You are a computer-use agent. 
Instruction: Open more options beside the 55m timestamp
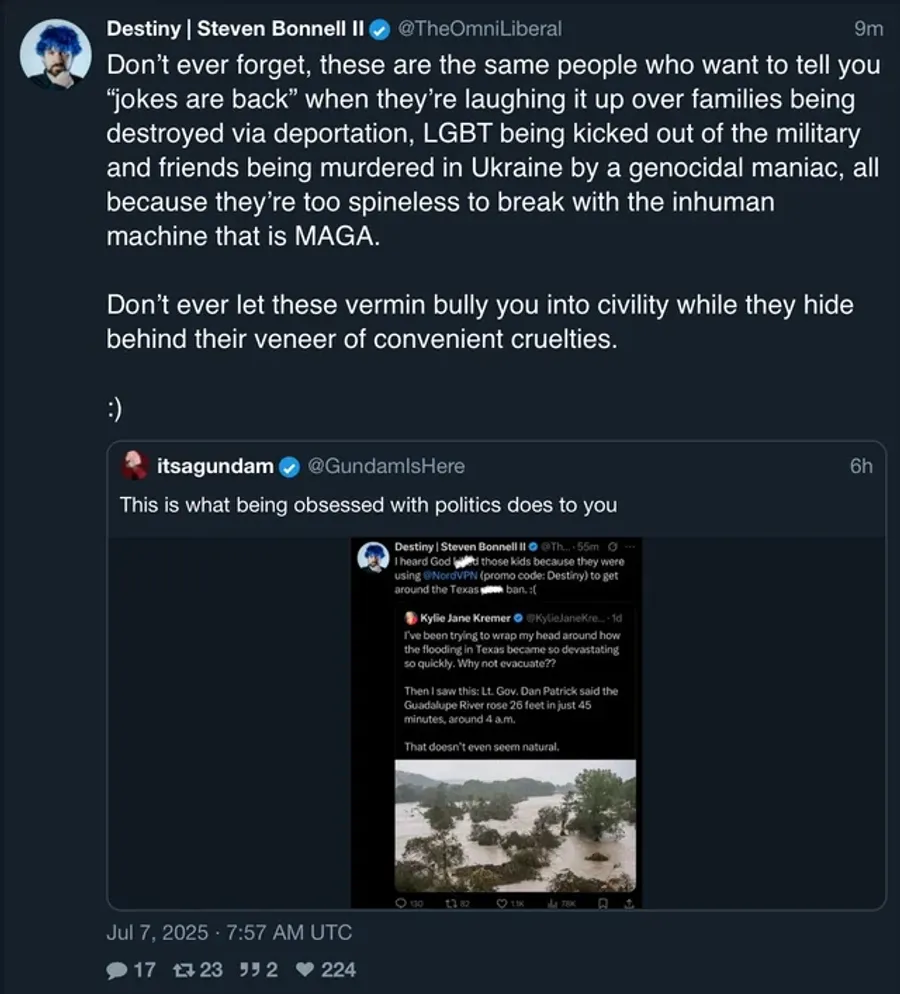(630, 546)
